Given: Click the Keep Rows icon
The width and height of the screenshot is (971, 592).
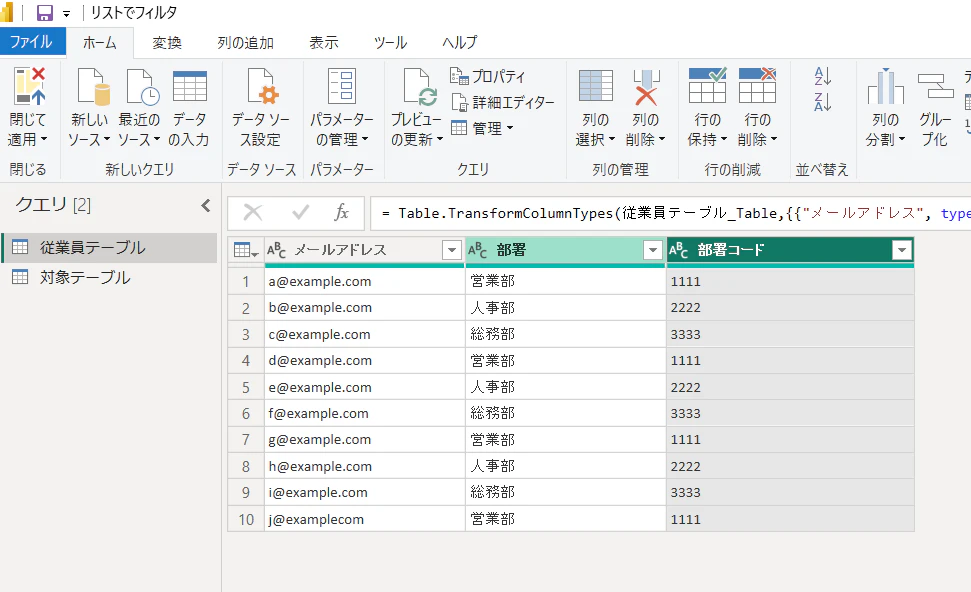Looking at the screenshot, I should click(x=707, y=85).
